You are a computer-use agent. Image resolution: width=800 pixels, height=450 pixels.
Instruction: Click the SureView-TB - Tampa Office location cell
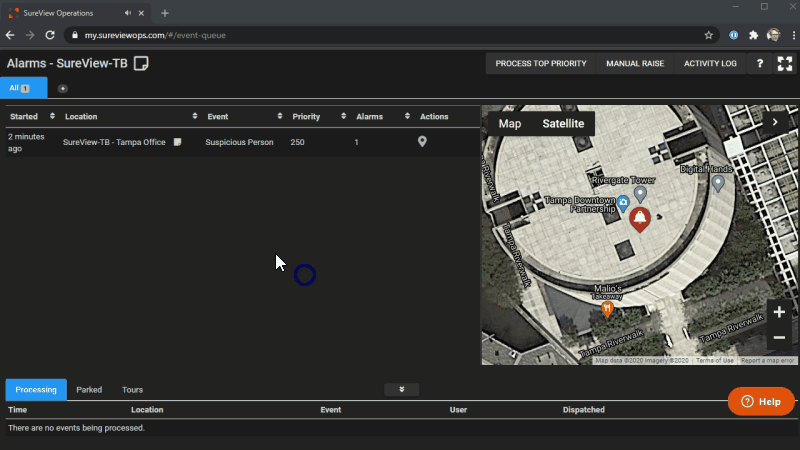pyautogui.click(x=114, y=142)
